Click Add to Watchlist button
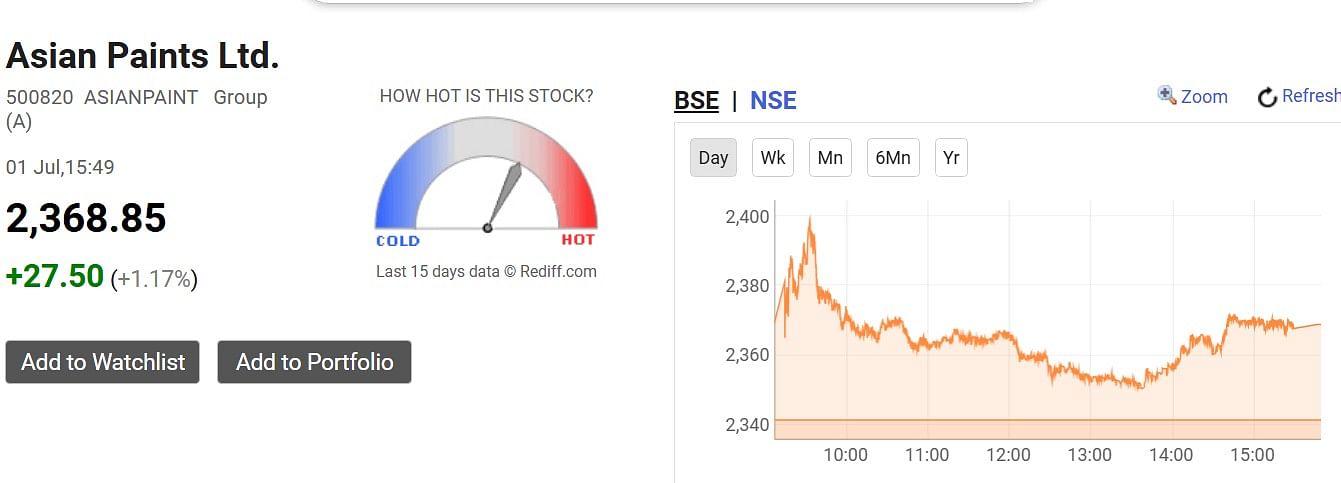 coord(103,362)
